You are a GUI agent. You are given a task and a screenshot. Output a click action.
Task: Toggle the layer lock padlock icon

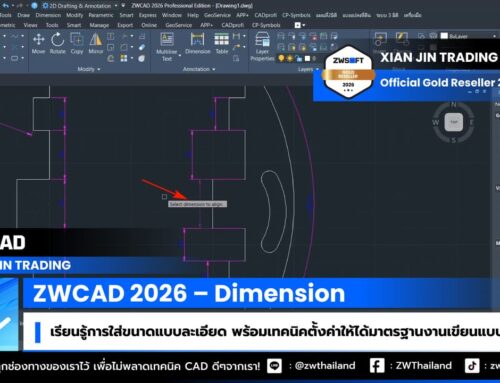[x=299, y=59]
